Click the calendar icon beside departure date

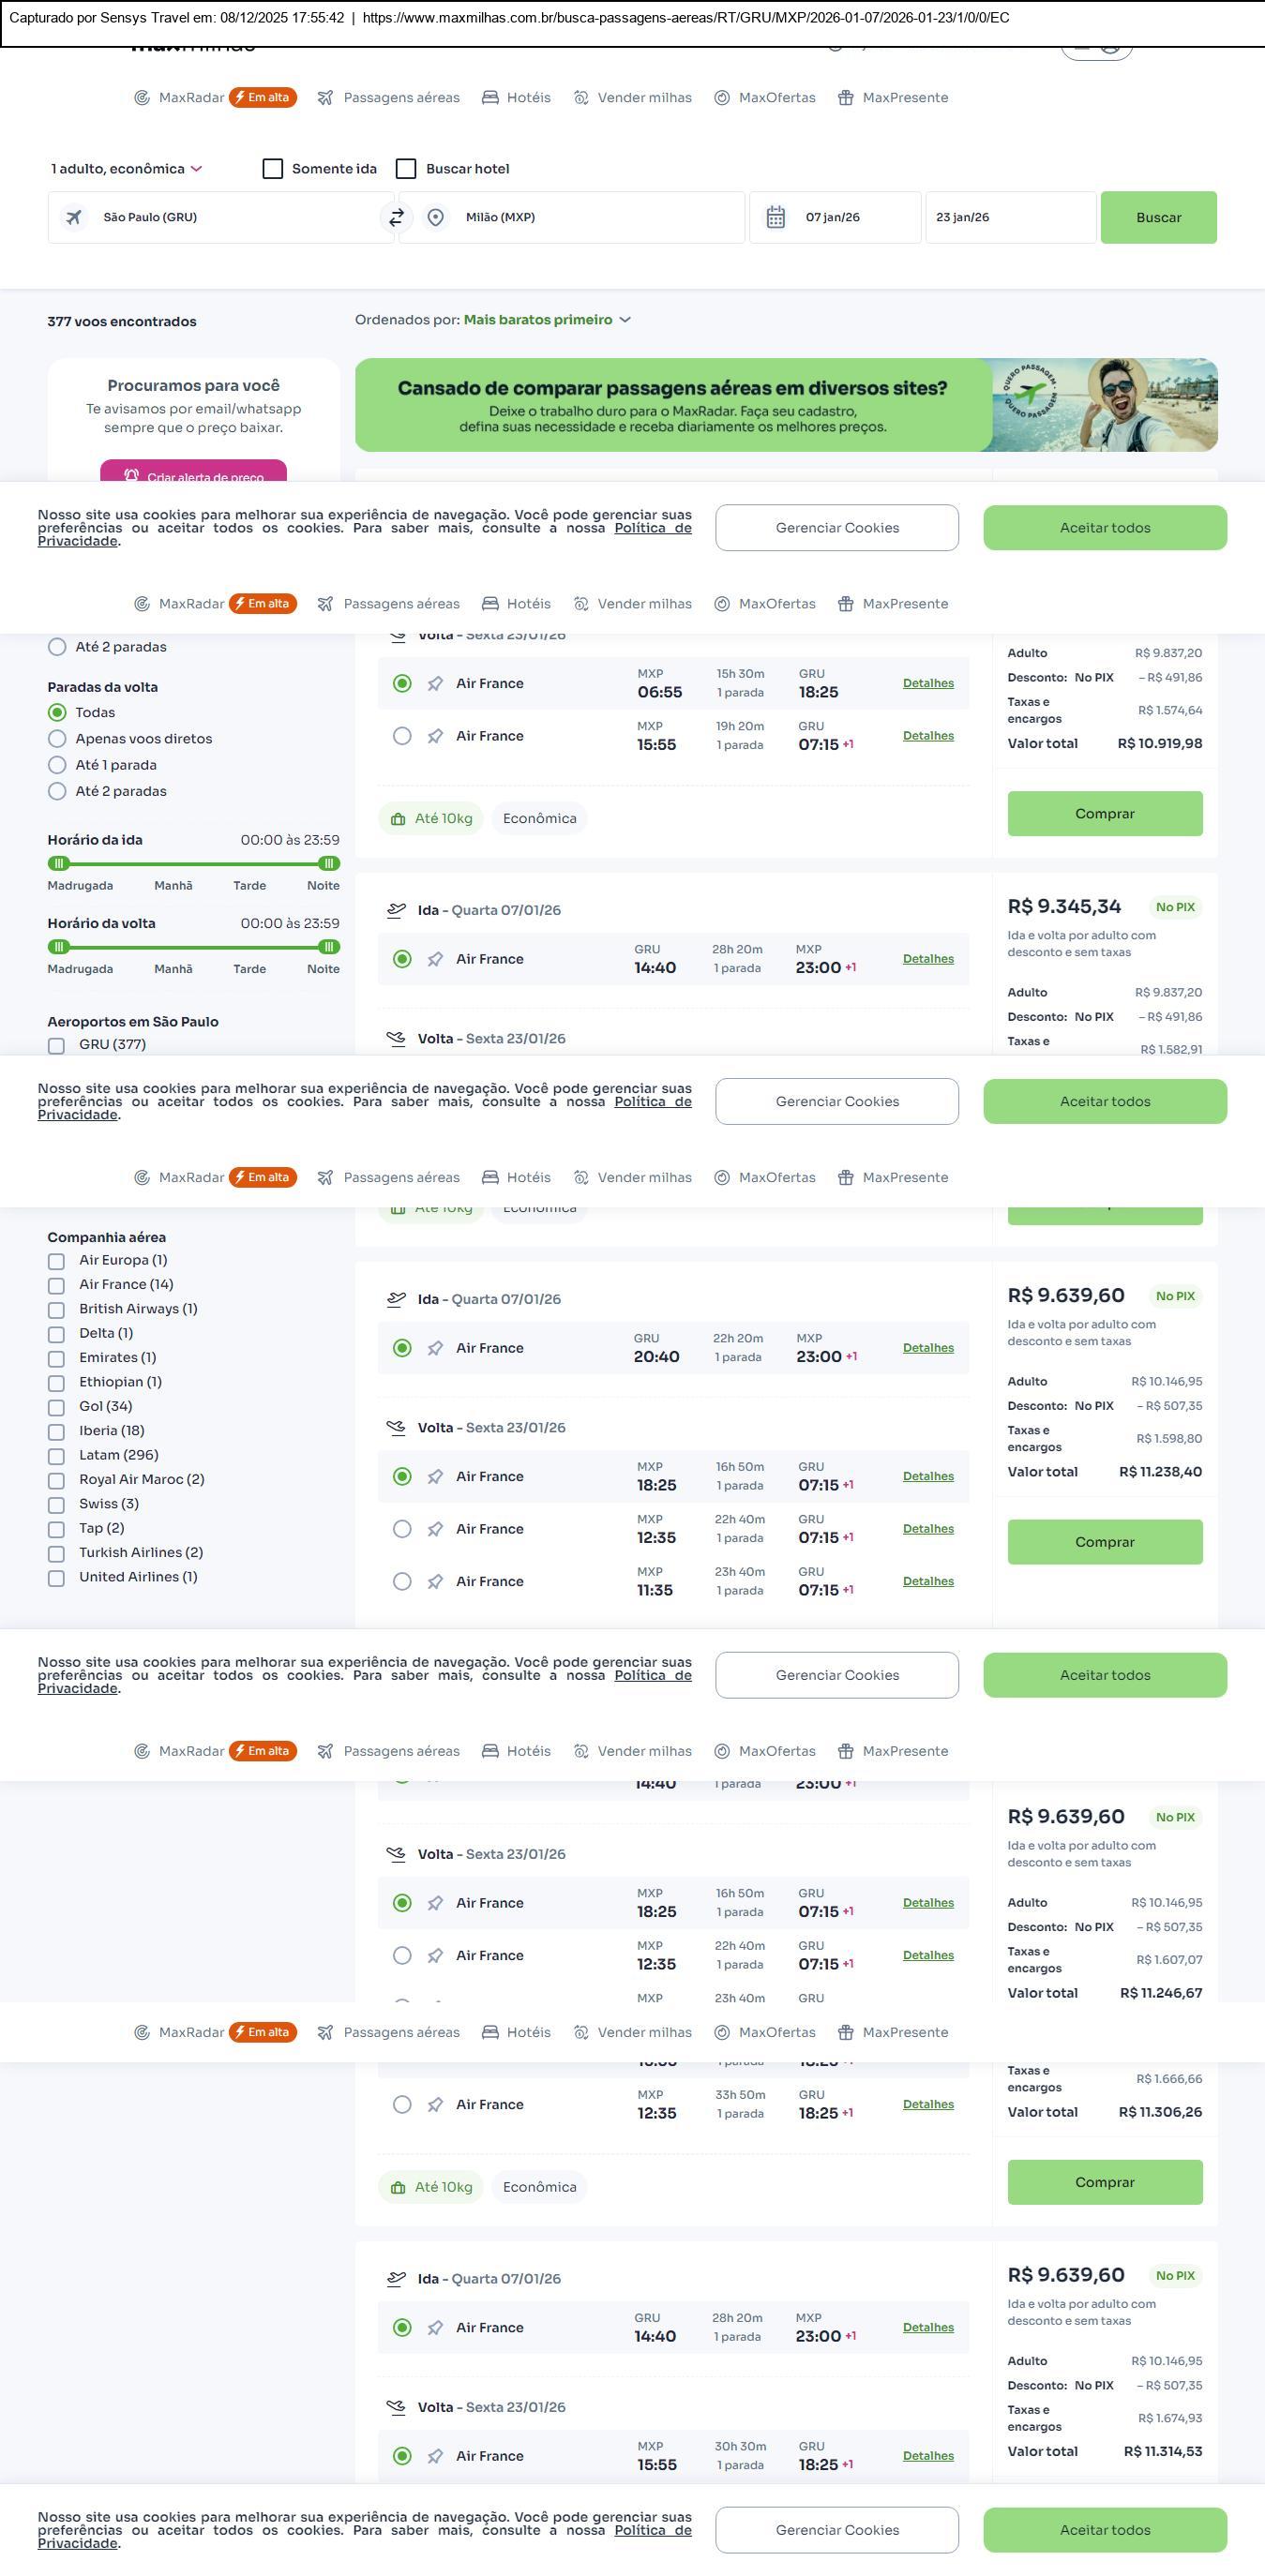[x=775, y=217]
